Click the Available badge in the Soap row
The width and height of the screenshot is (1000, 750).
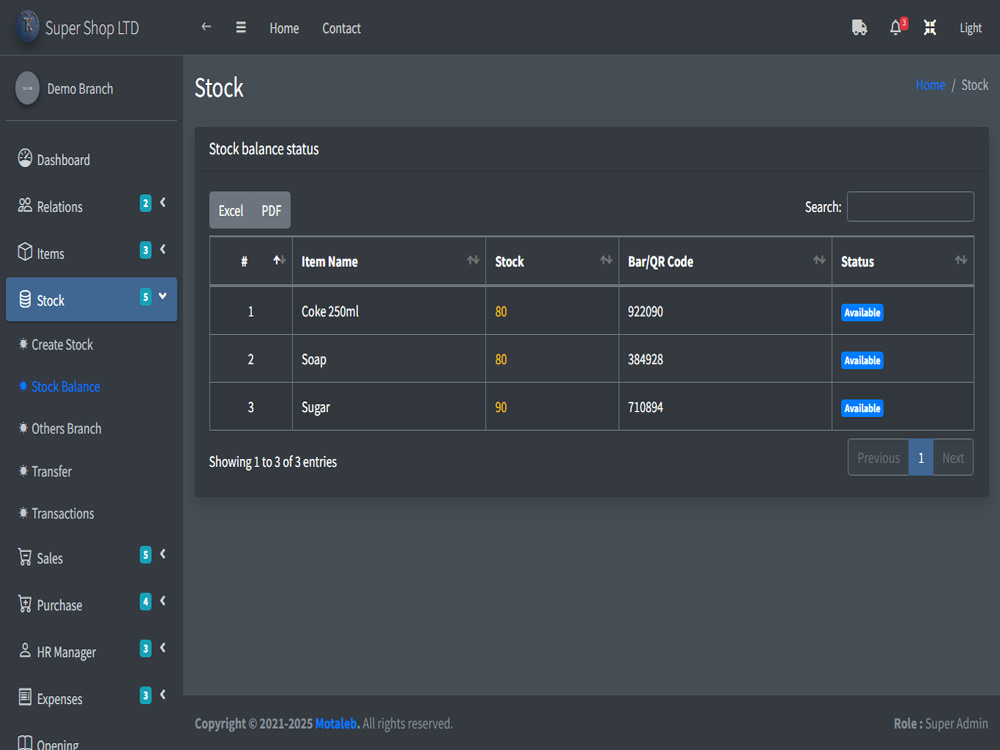point(862,360)
